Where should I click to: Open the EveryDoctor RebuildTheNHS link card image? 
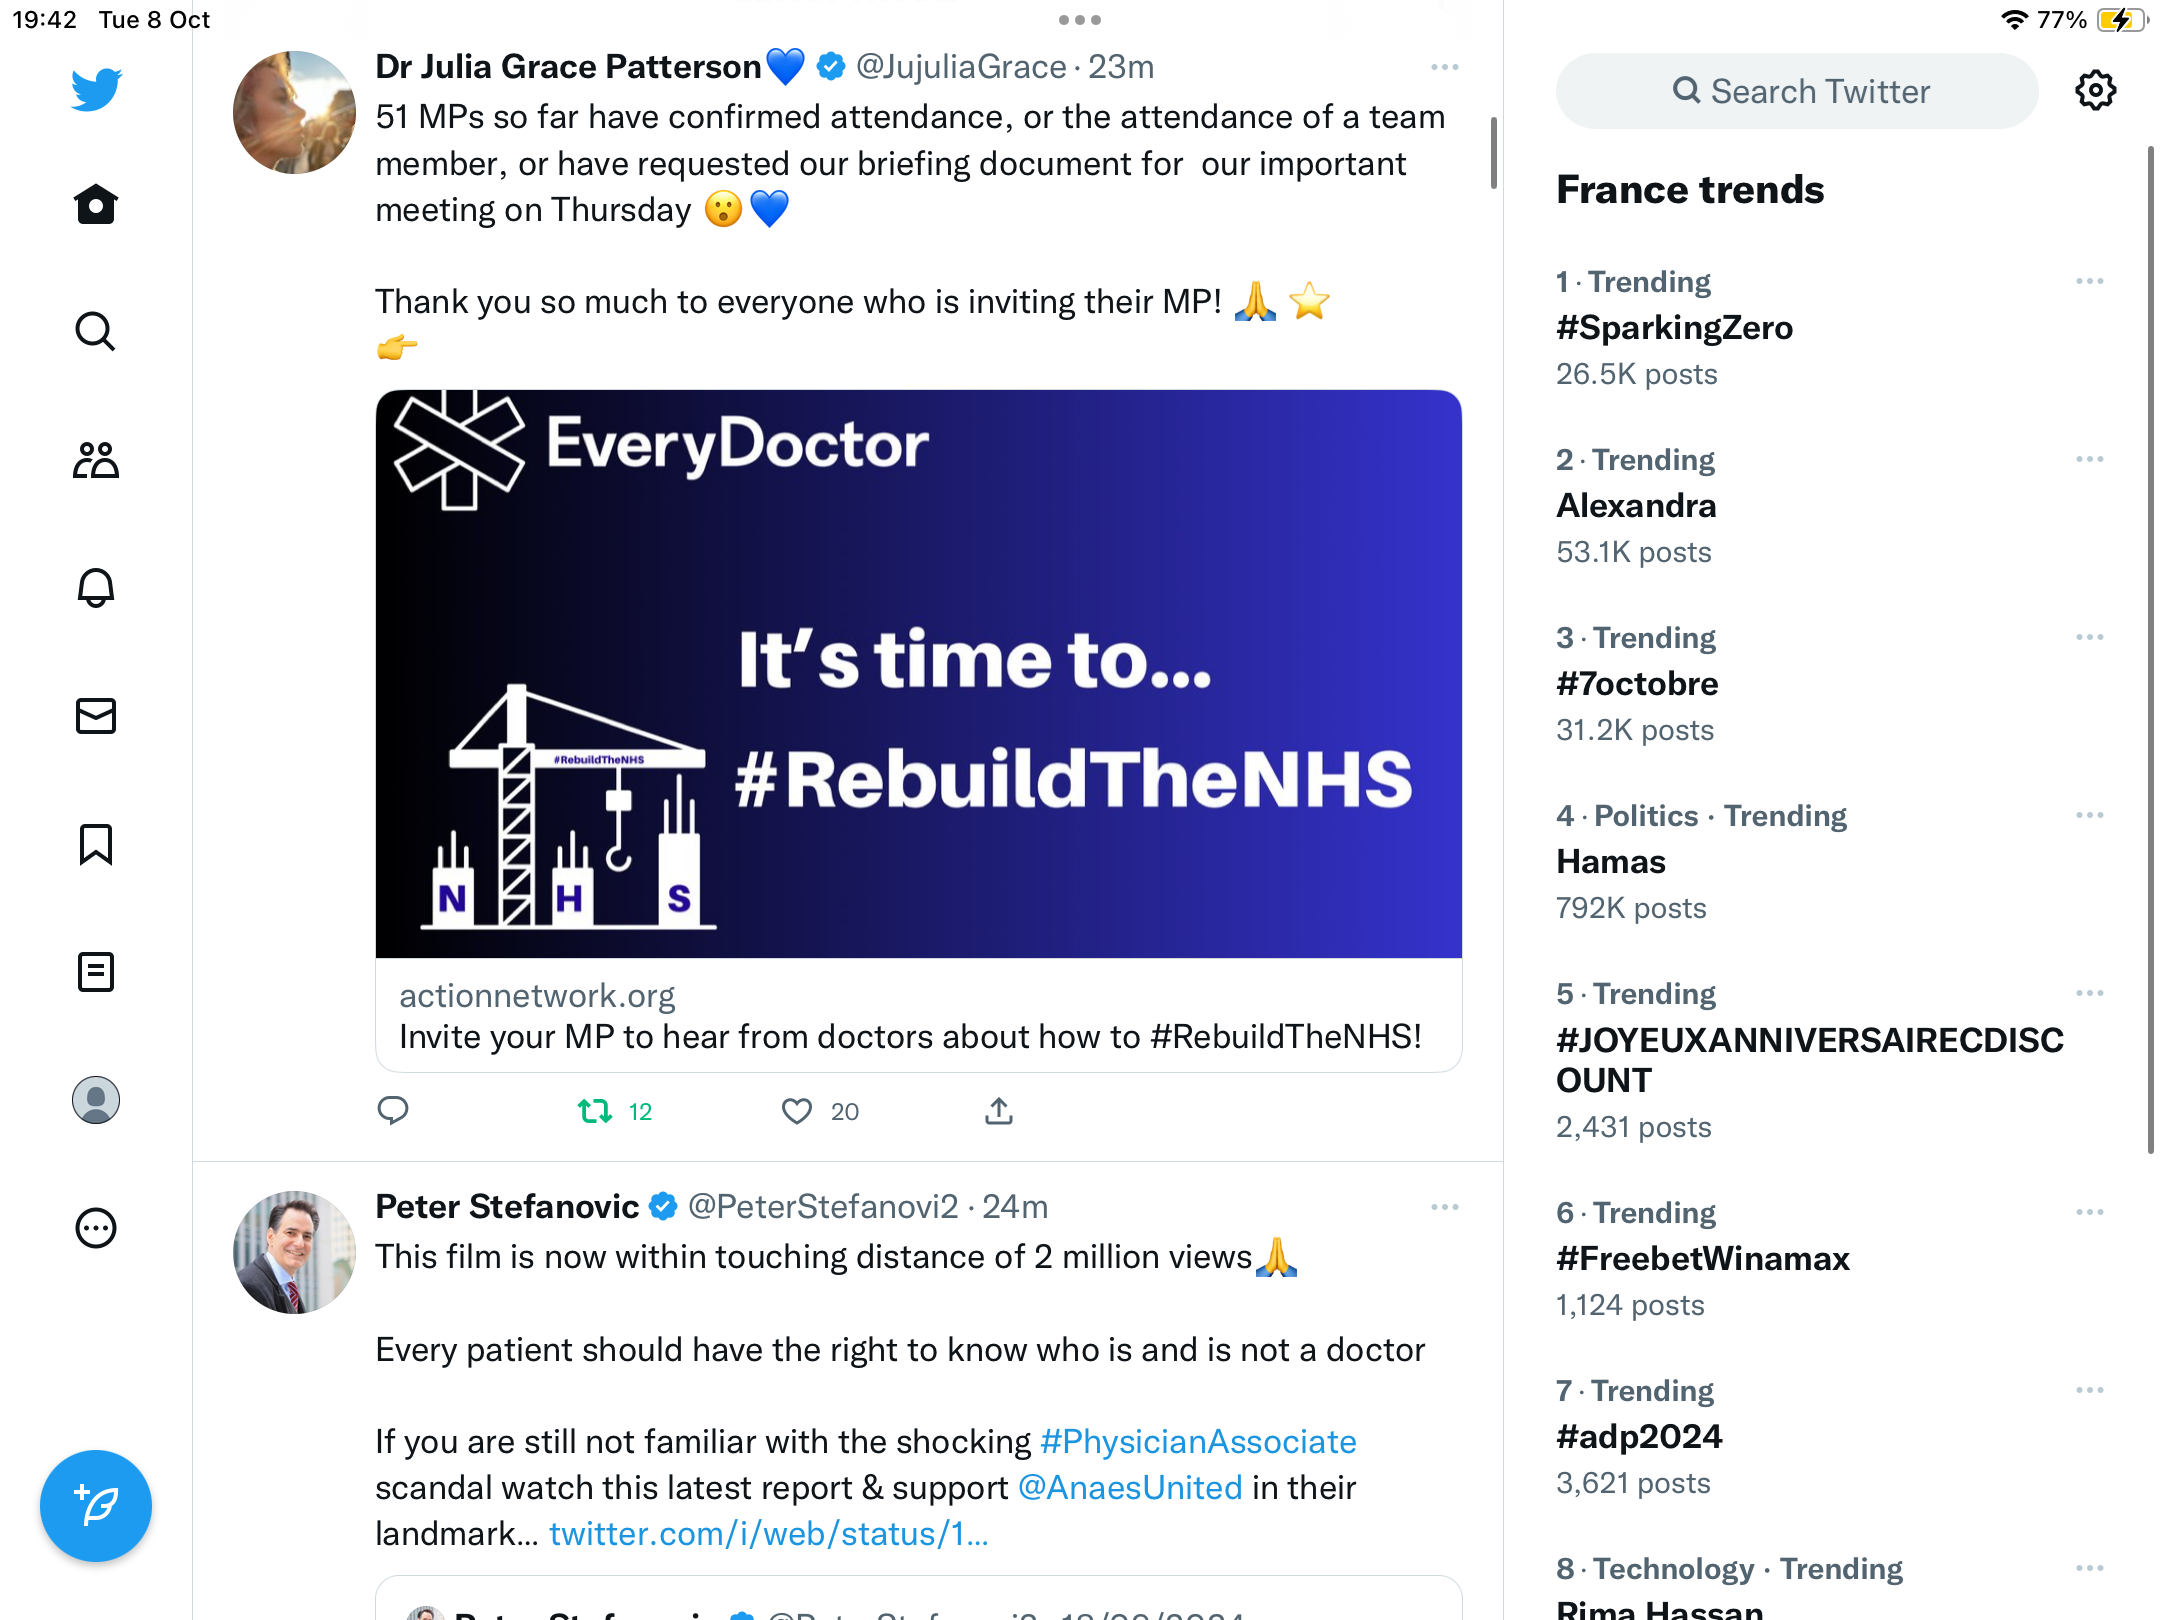(918, 674)
